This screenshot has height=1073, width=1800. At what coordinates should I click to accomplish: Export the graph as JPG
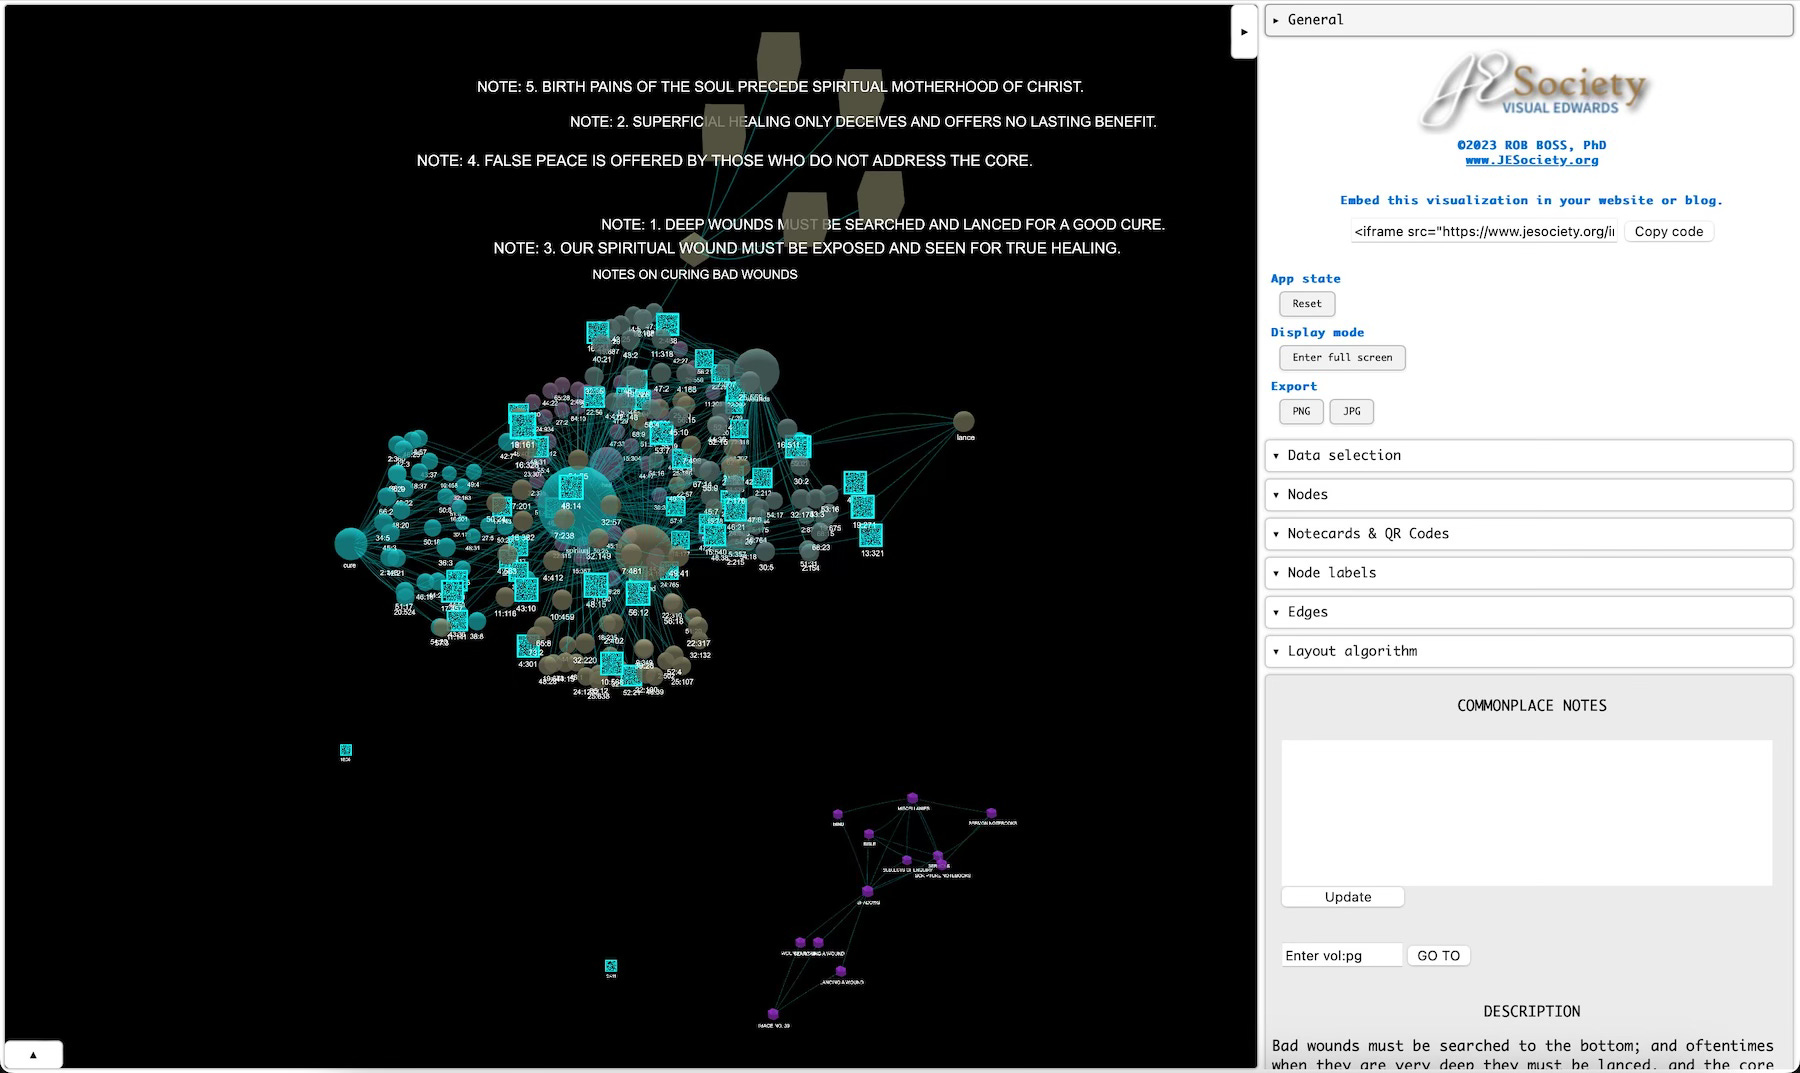pyautogui.click(x=1351, y=411)
